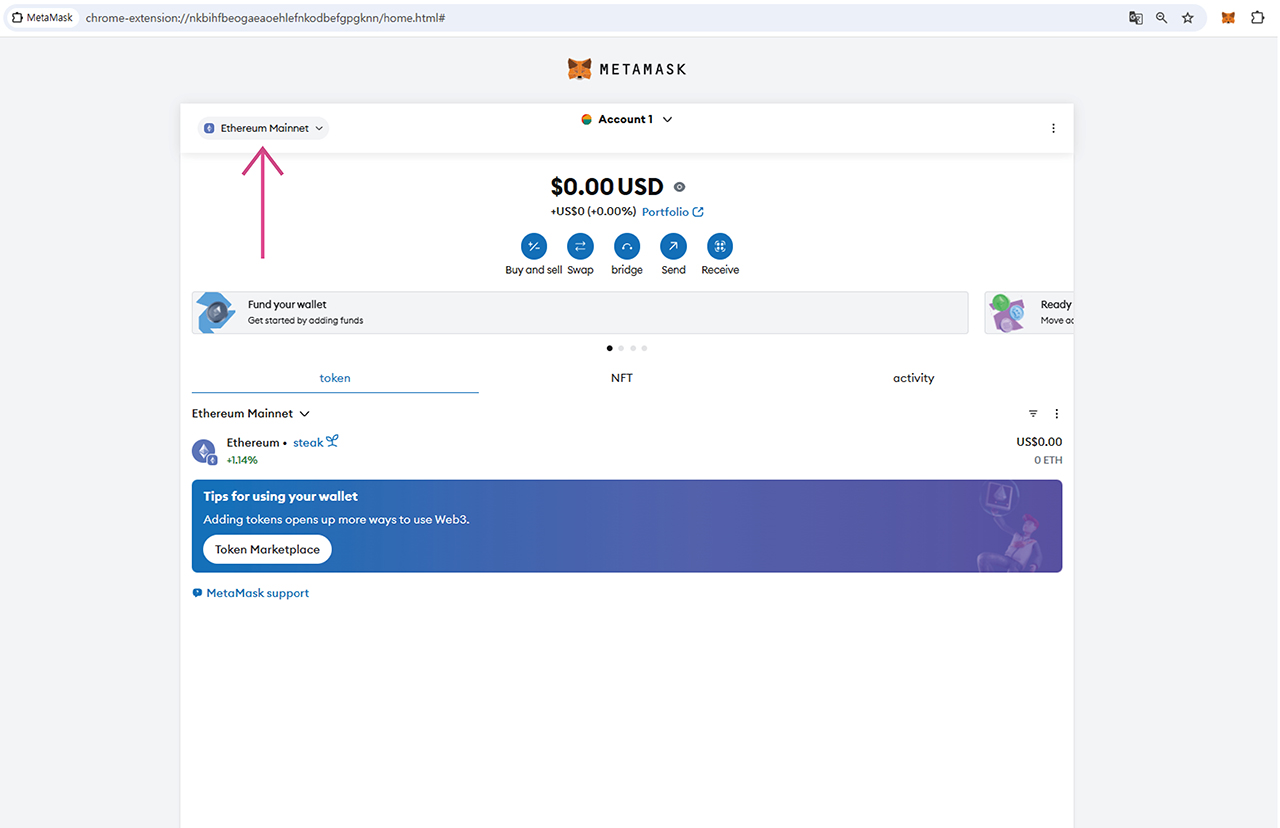The height and width of the screenshot is (828, 1280).
Task: Expand the Ethereum Mainnet token list filter
Action: (251, 413)
